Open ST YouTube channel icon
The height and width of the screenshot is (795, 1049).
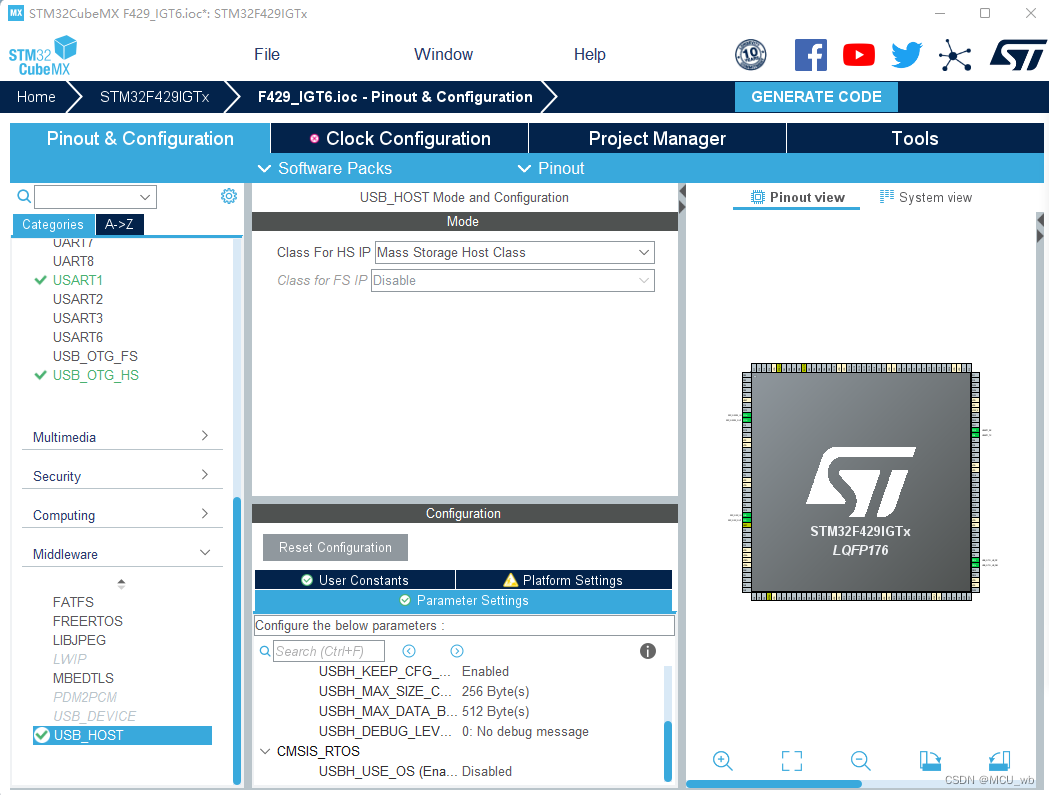pos(858,55)
